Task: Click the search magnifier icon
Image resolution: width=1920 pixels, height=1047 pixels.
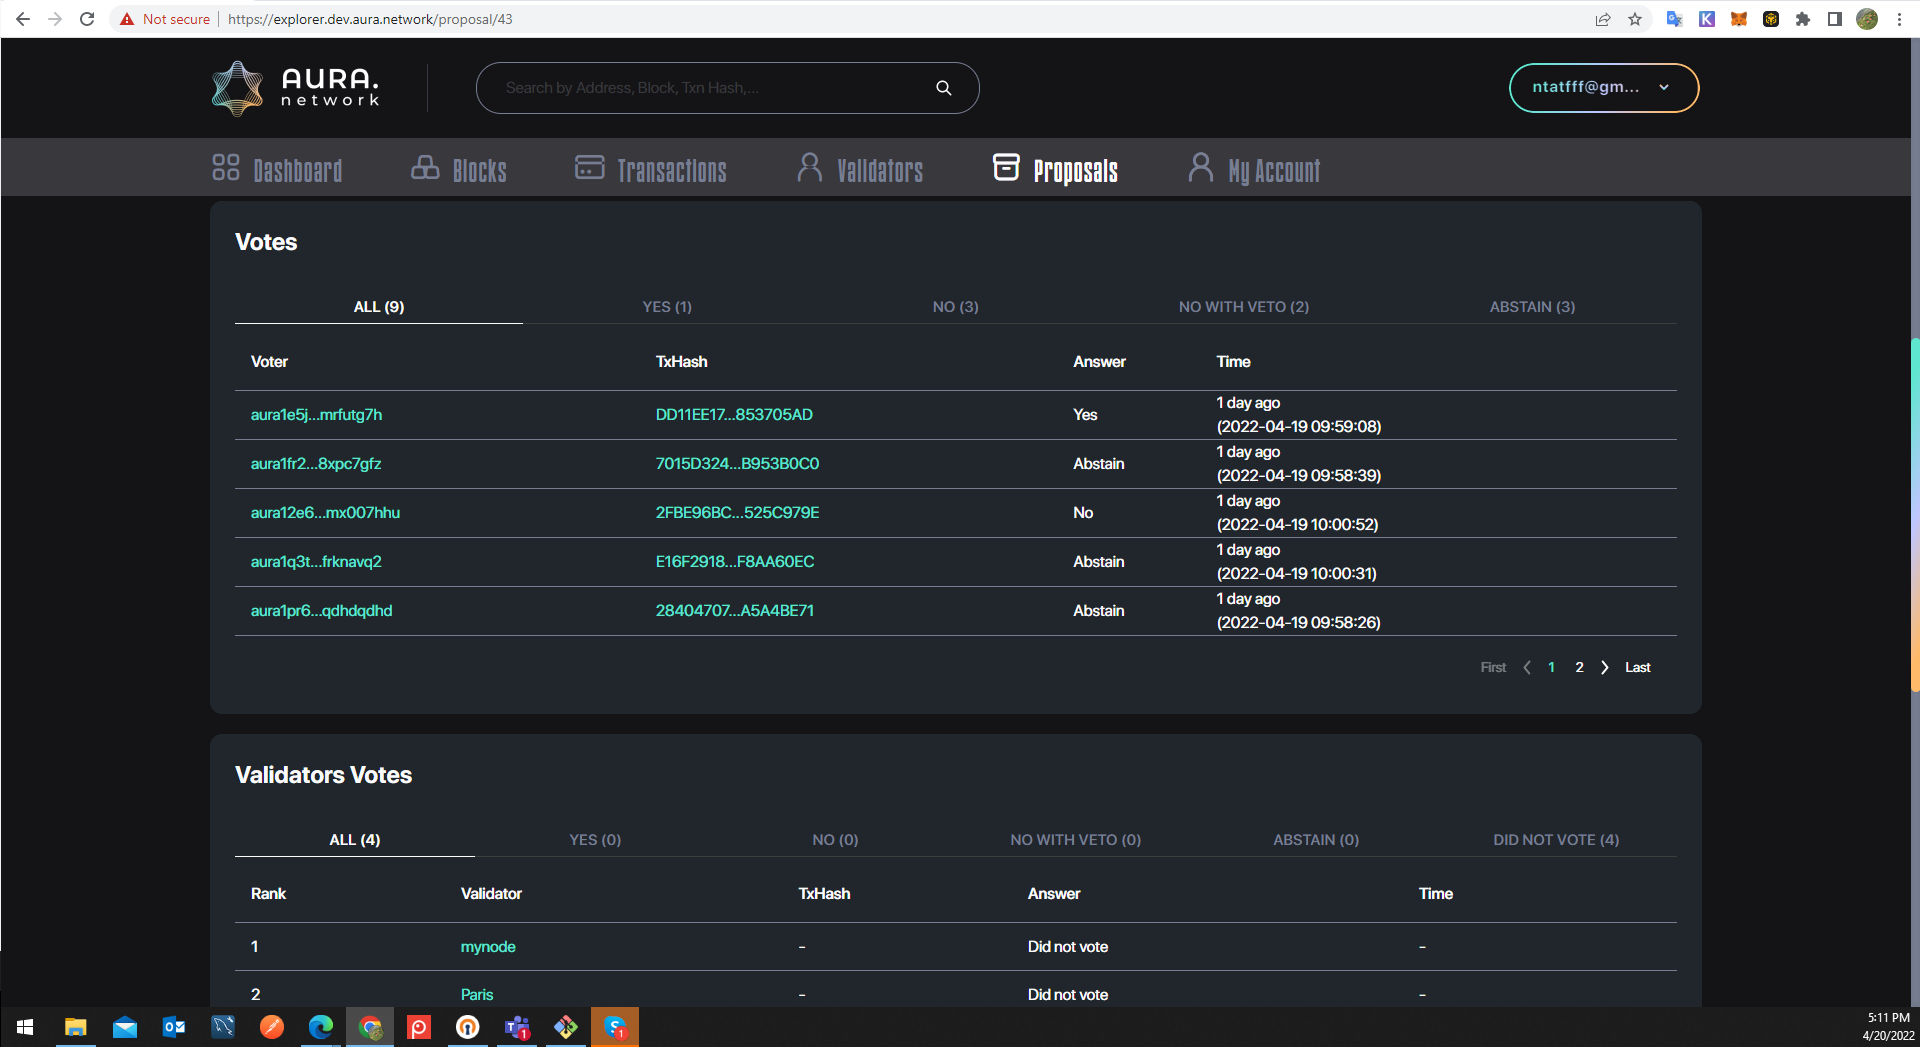Action: click(x=943, y=88)
